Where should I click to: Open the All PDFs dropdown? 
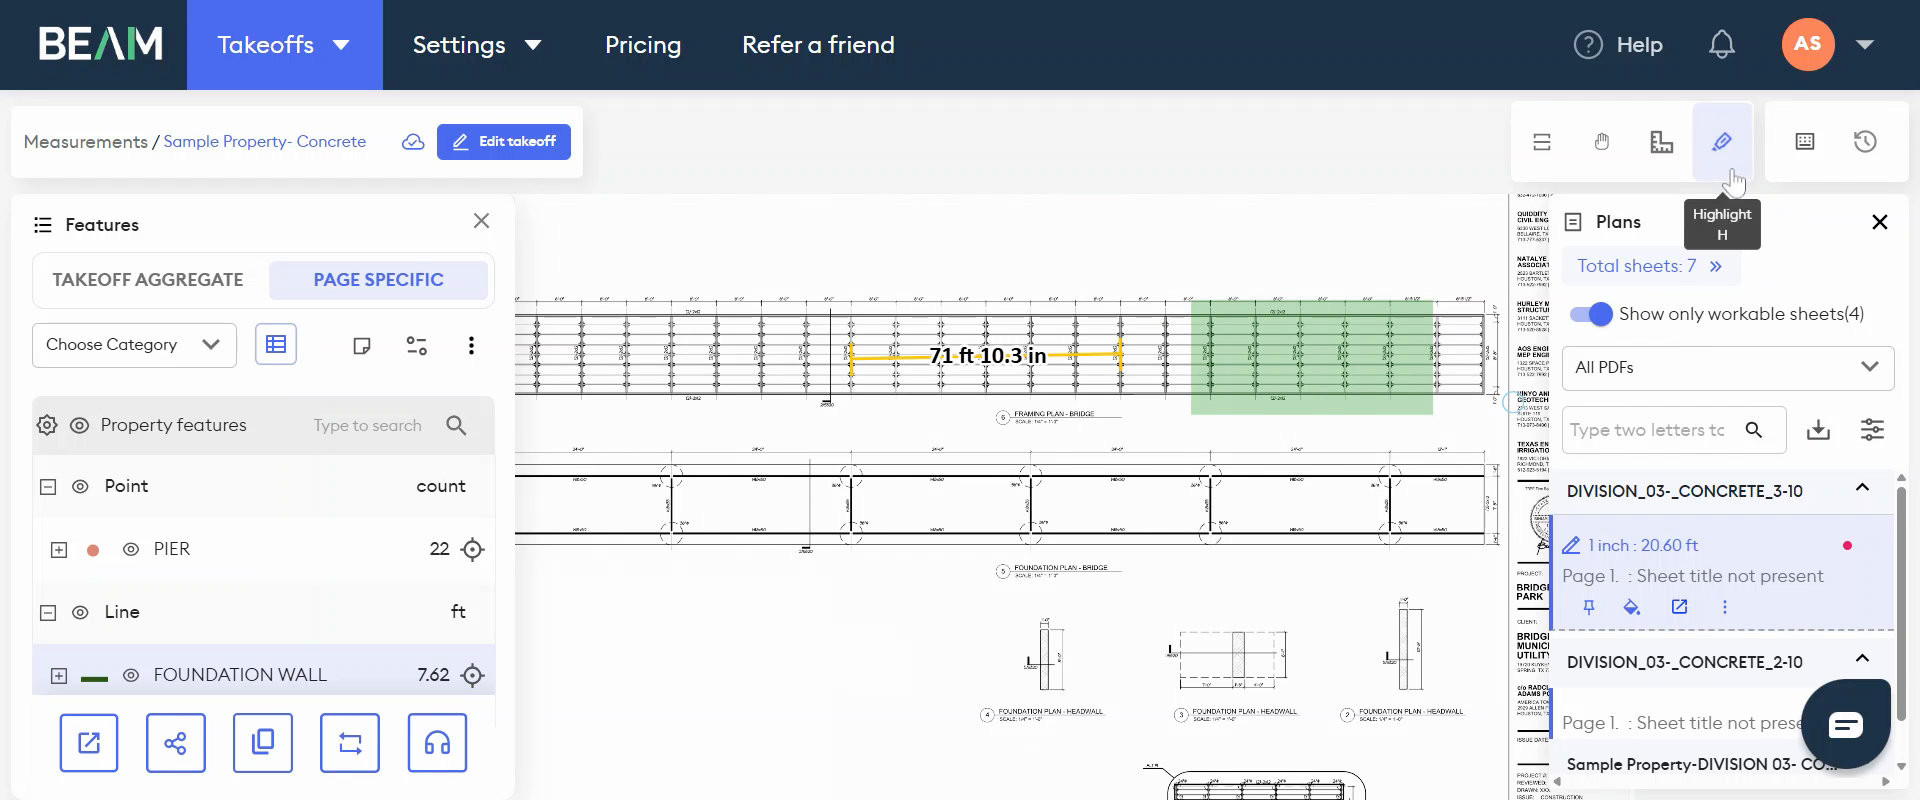click(1727, 368)
